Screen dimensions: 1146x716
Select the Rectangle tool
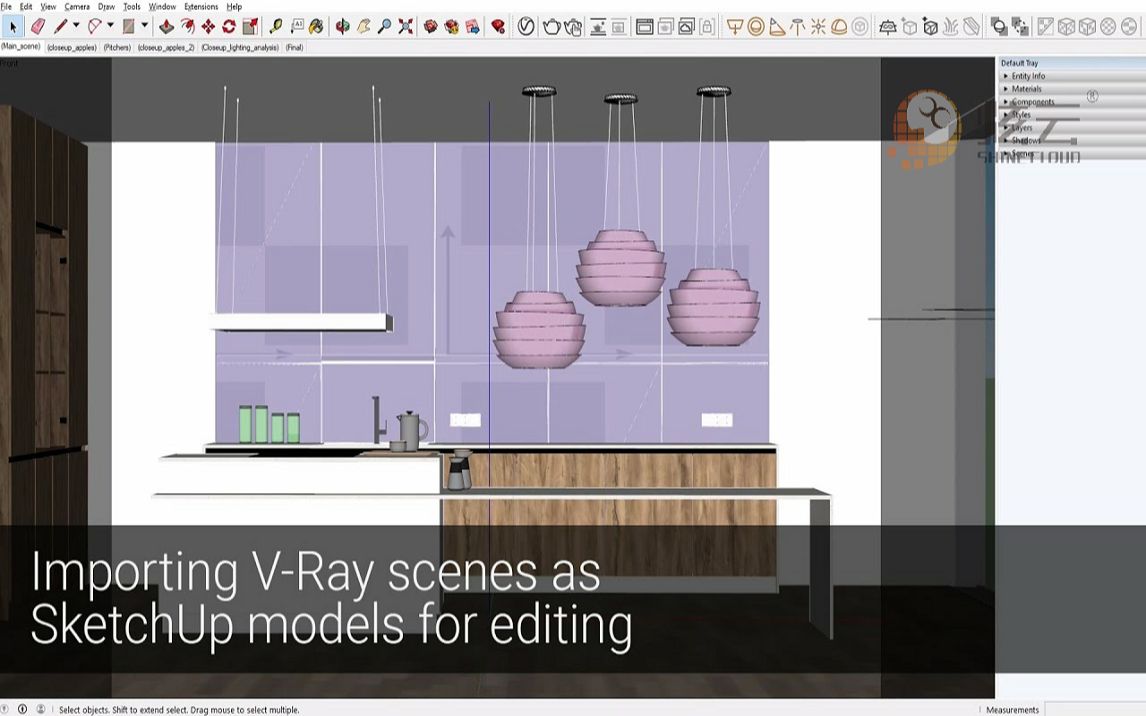[127, 27]
